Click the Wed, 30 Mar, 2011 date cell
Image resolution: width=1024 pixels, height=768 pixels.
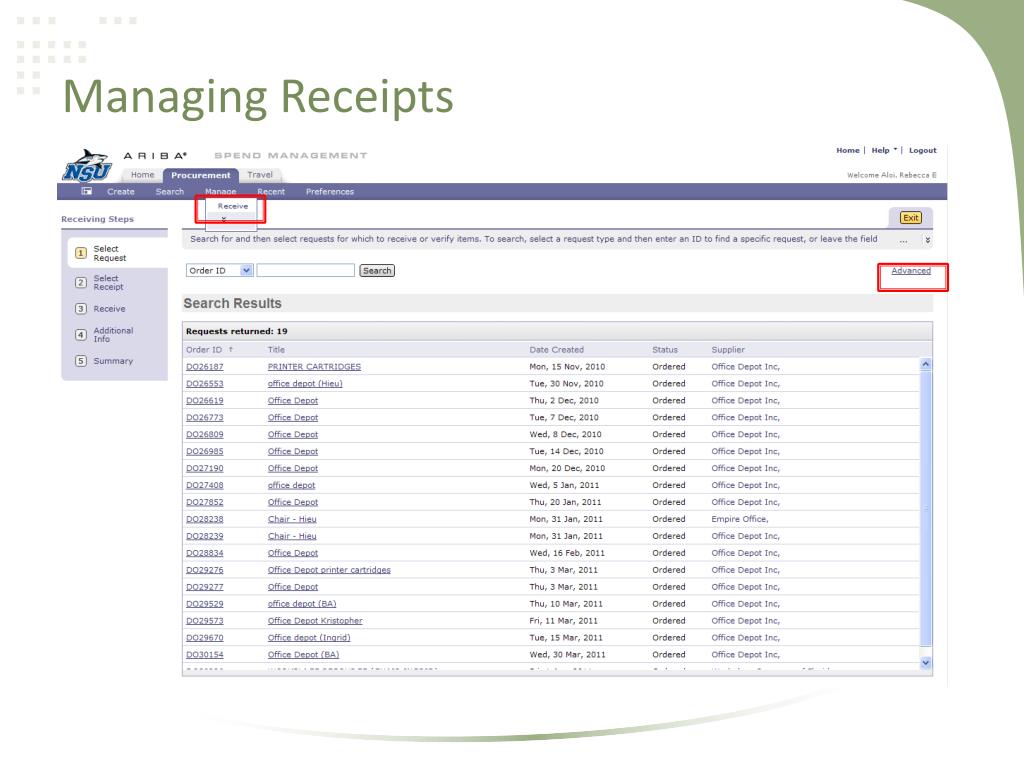point(567,655)
